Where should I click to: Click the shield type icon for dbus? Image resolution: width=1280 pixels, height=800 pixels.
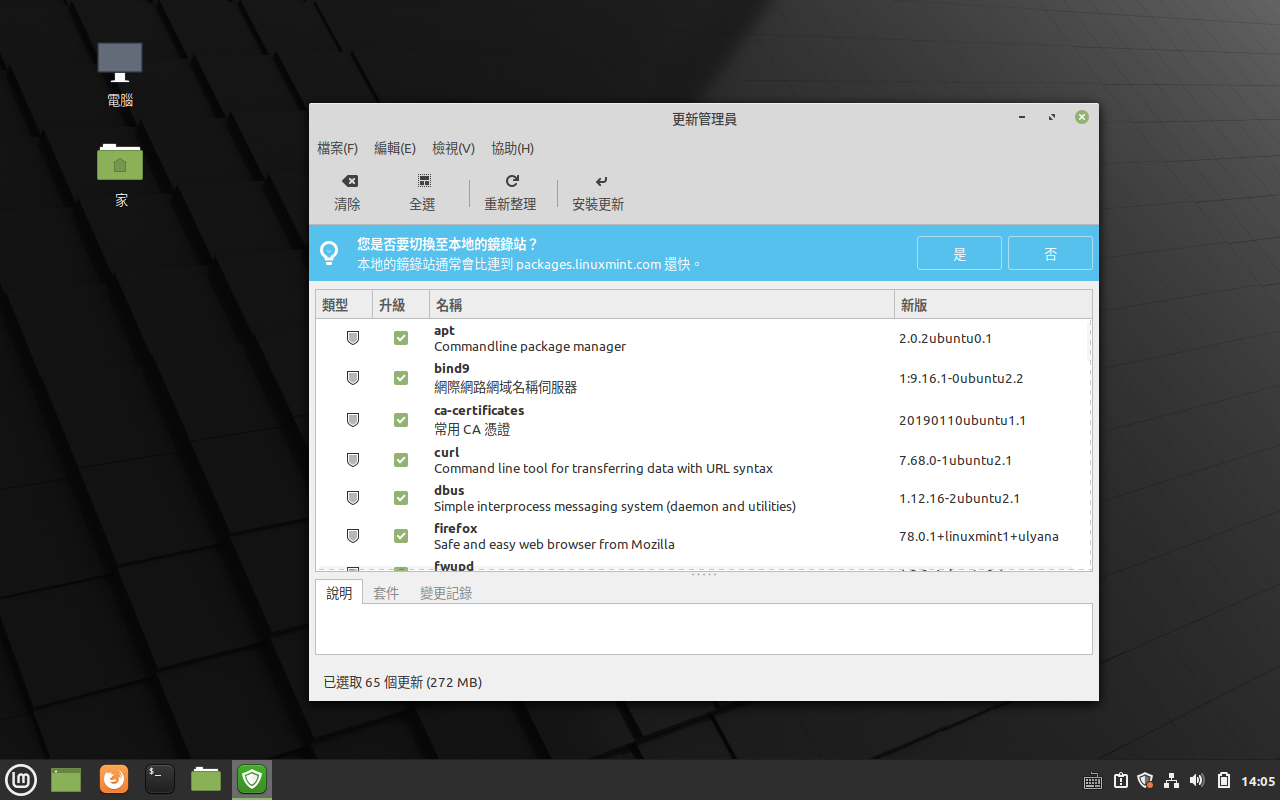click(x=352, y=498)
